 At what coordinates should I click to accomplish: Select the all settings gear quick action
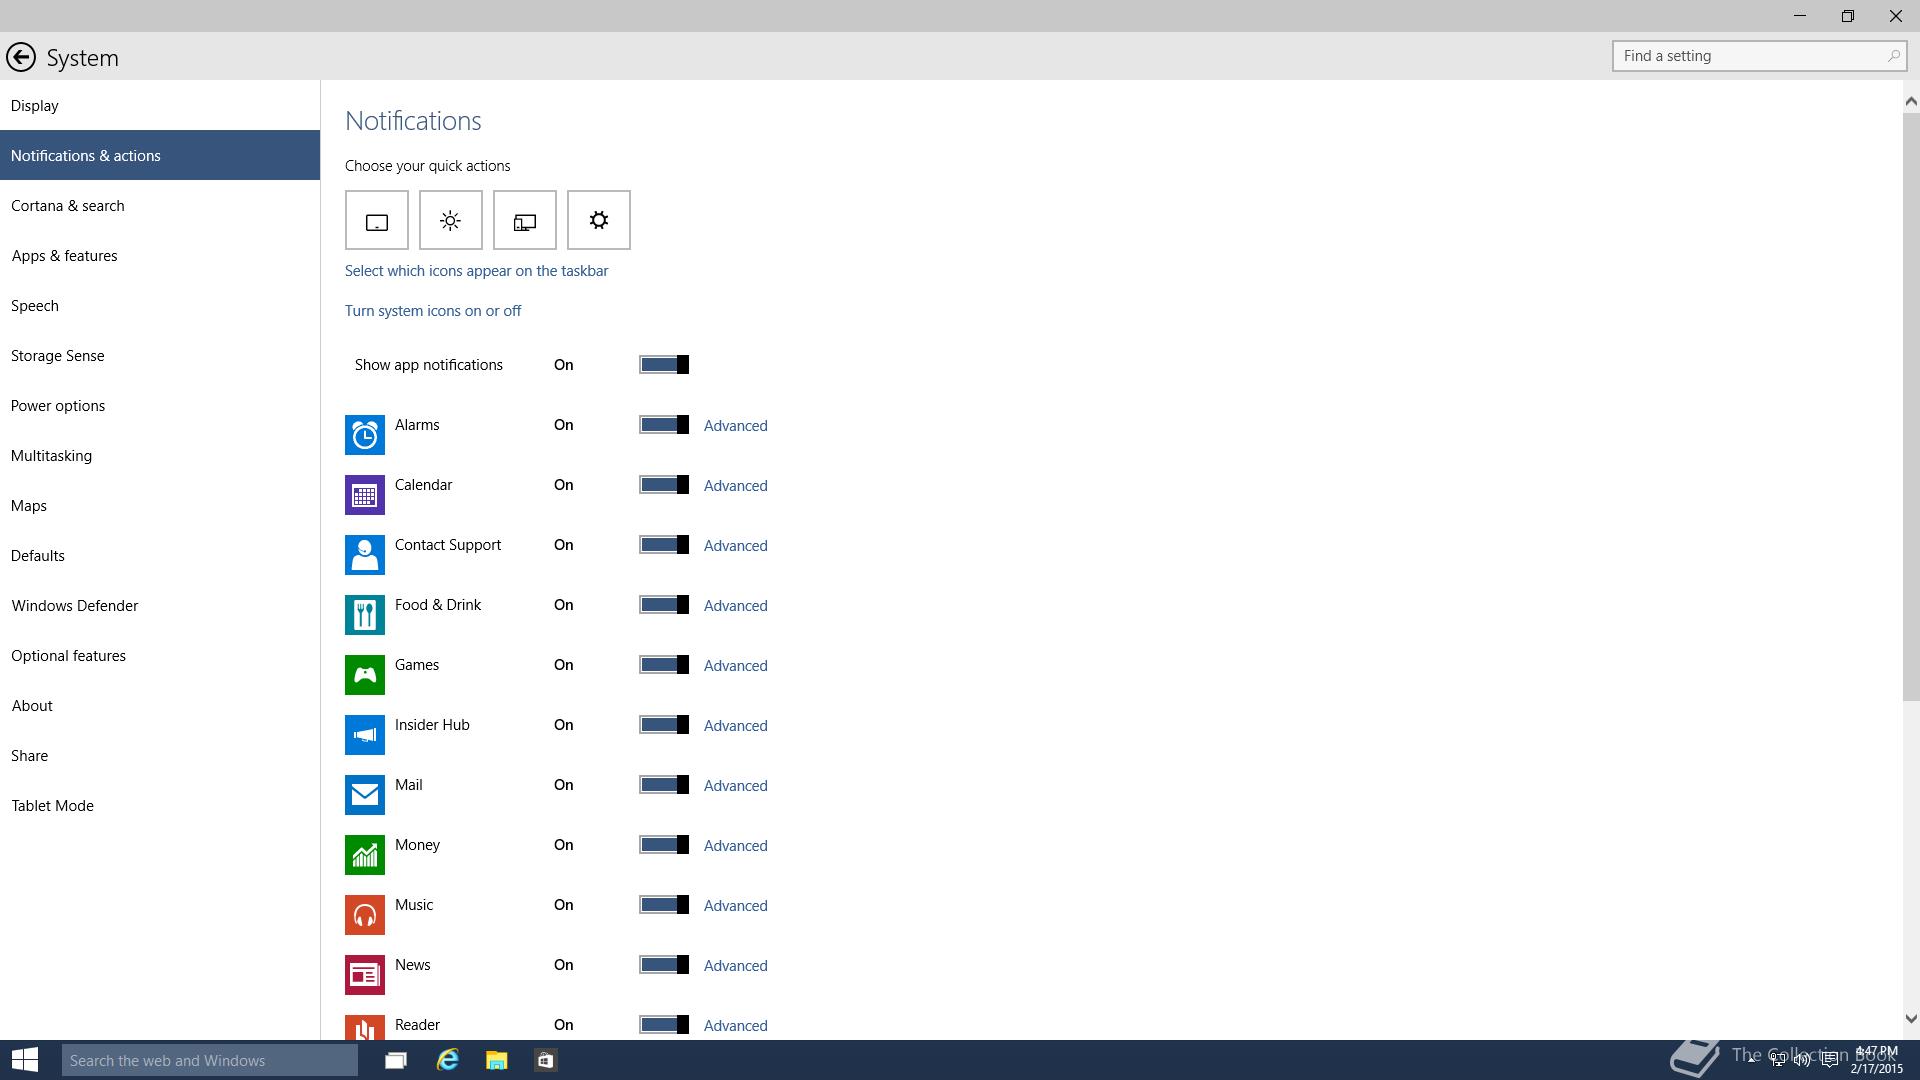[599, 220]
